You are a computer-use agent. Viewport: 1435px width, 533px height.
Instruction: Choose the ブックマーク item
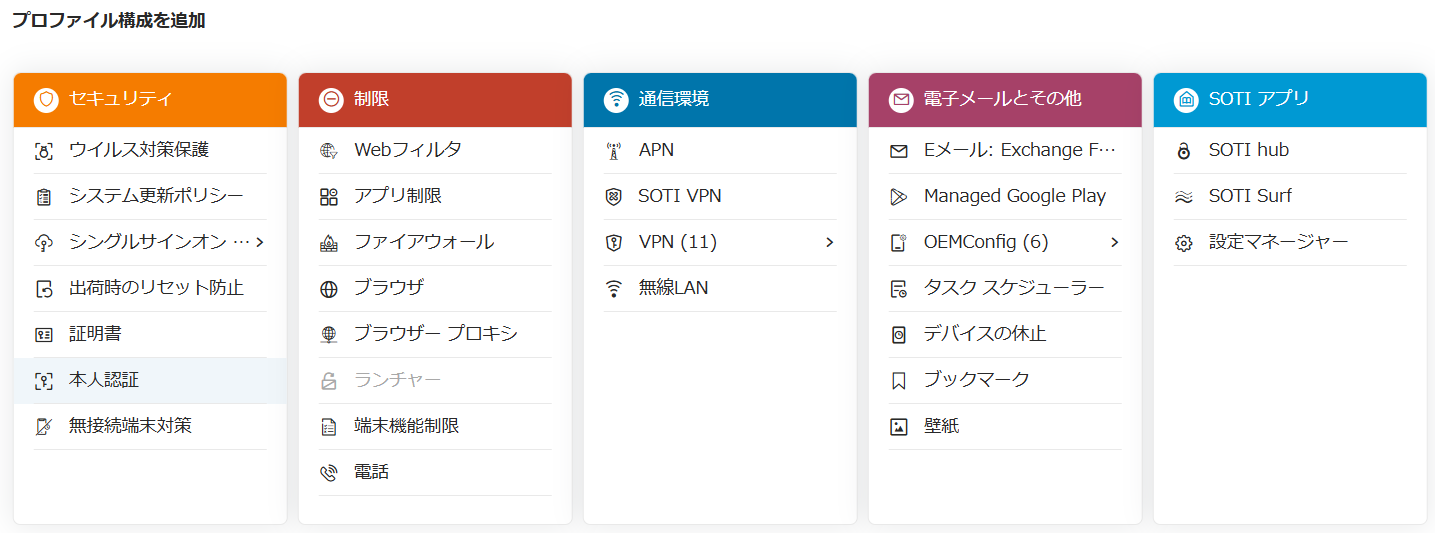[1005, 380]
